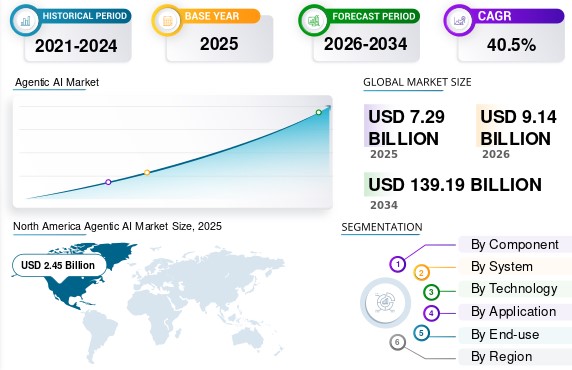Click the Base Year calendar icon
Viewport: 572px width, 370px height.
pos(167,20)
